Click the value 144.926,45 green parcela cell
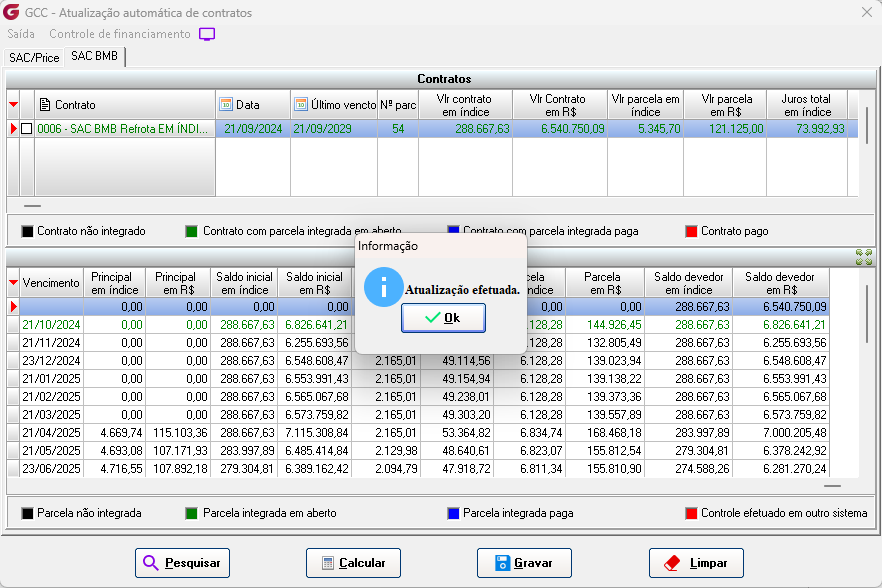This screenshot has height=588, width=882. click(x=605, y=325)
